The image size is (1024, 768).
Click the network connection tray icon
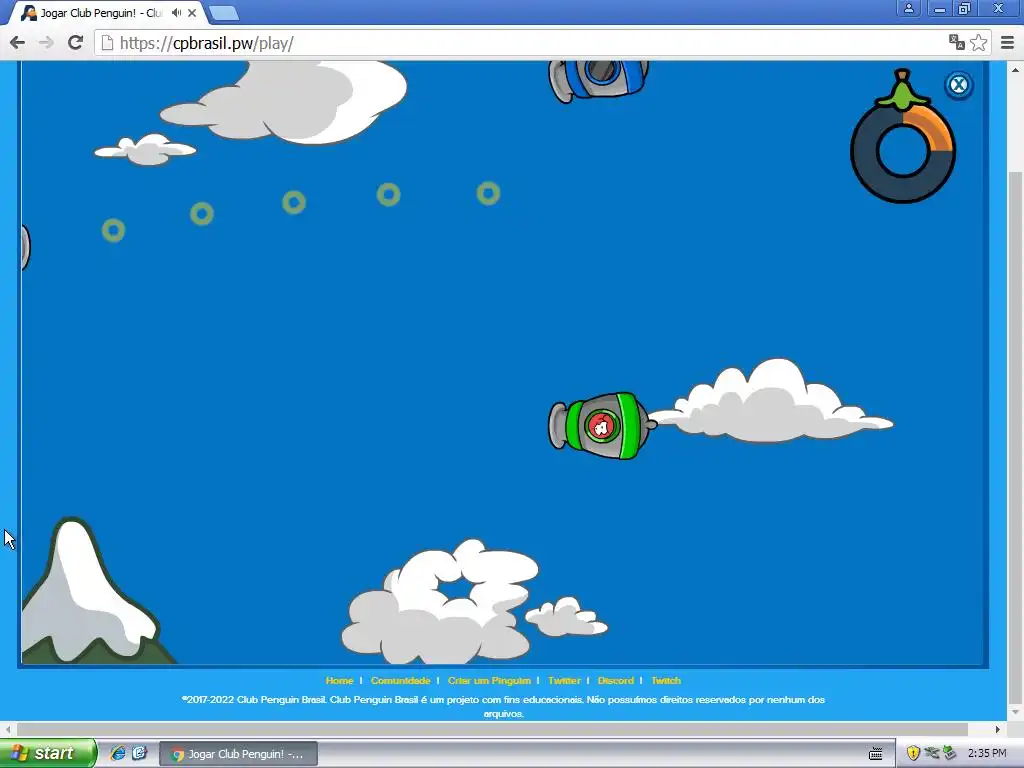tap(931, 753)
